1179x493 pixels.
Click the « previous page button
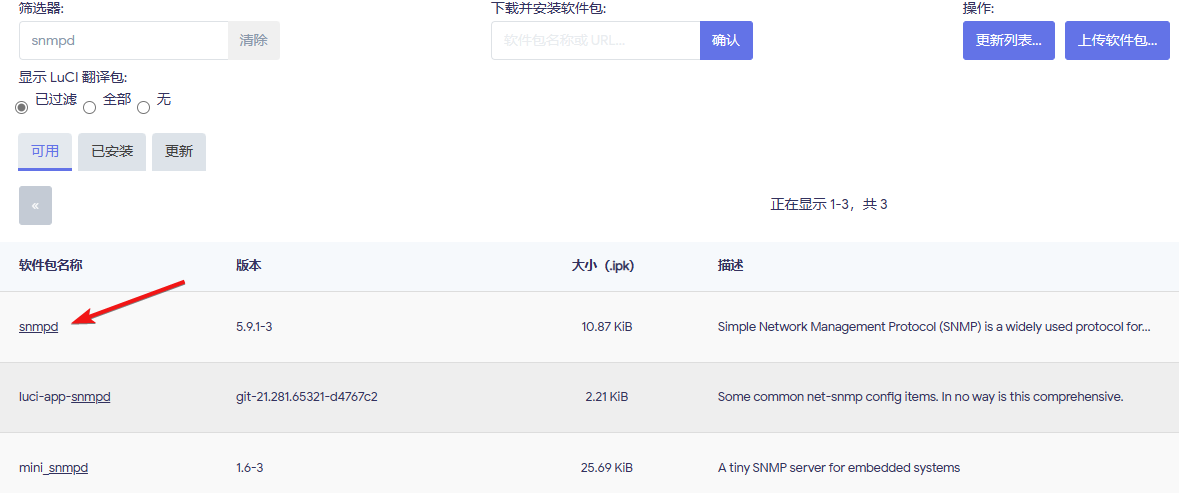pyautogui.click(x=35, y=205)
